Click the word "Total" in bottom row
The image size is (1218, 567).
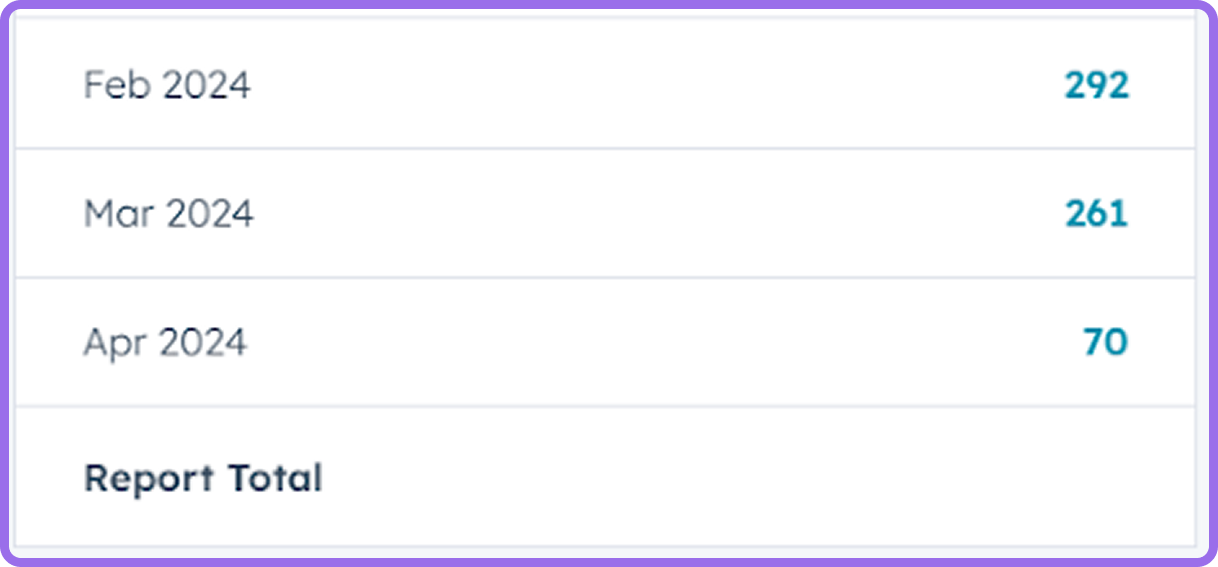[x=276, y=478]
